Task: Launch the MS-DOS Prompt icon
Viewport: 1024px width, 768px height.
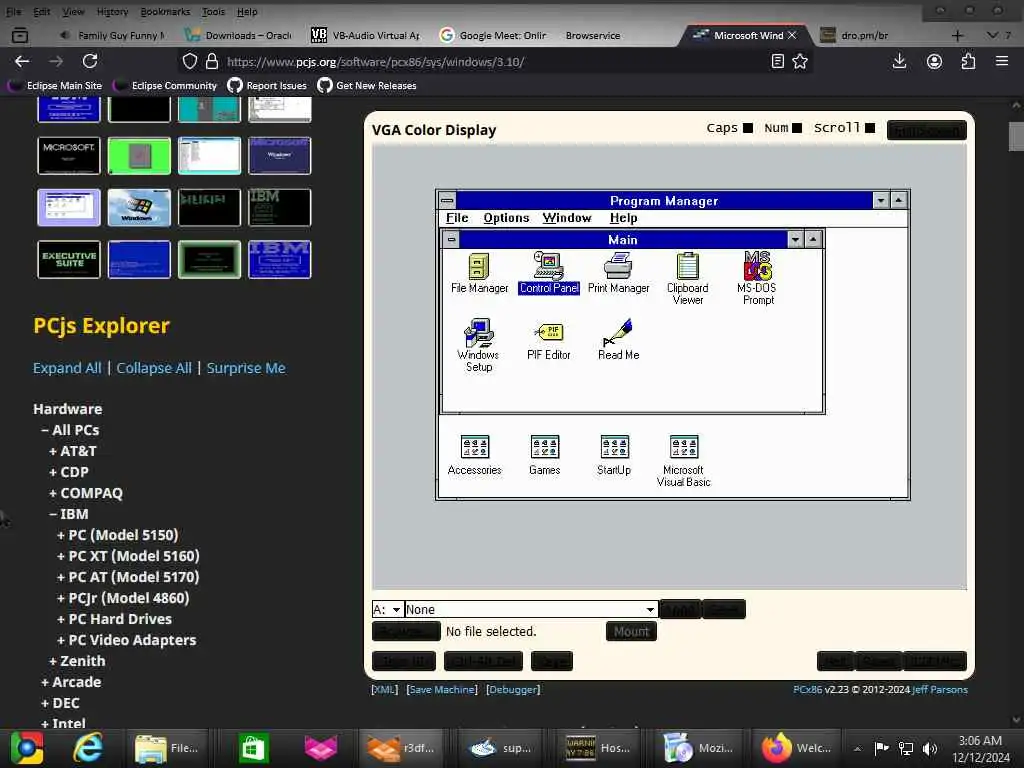Action: 758,279
